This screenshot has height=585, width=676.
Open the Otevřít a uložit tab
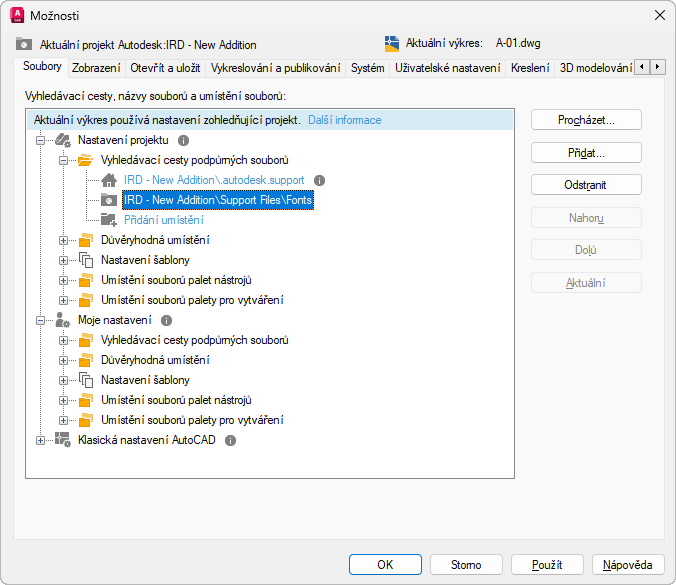[166, 68]
